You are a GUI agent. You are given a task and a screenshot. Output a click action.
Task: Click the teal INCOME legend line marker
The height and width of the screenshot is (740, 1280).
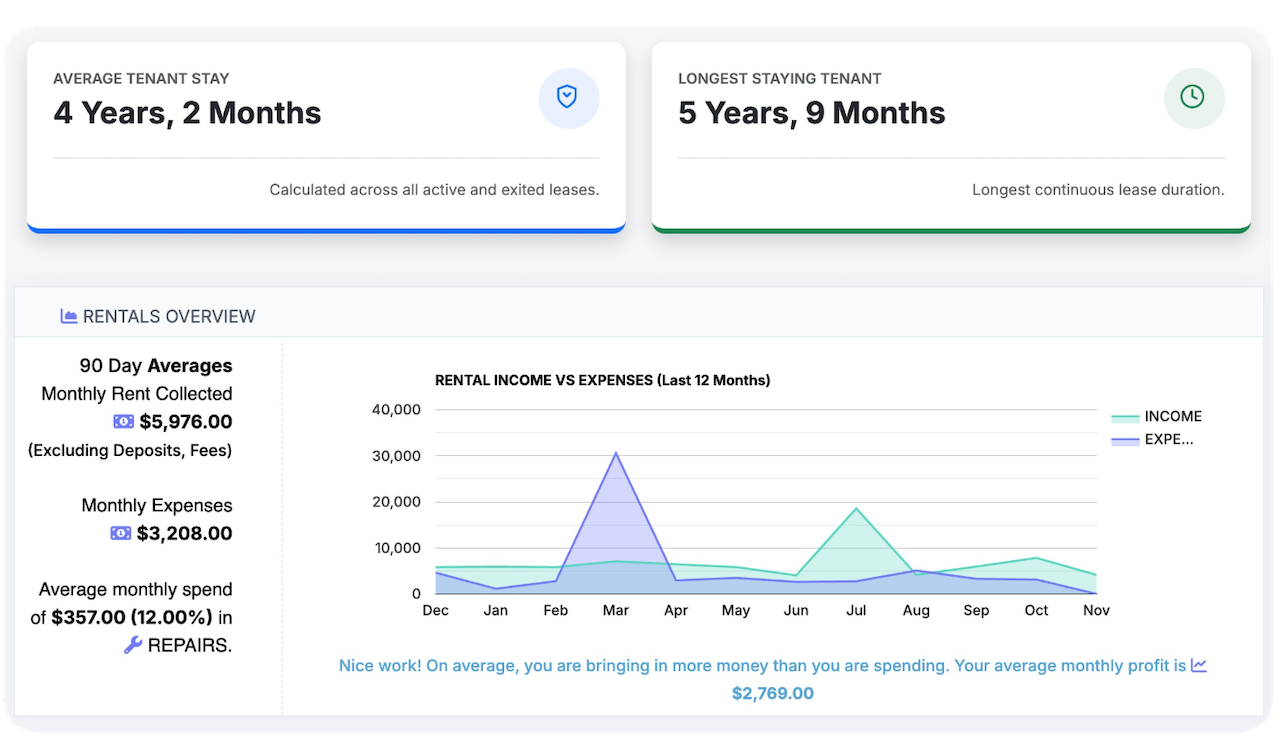1127,416
